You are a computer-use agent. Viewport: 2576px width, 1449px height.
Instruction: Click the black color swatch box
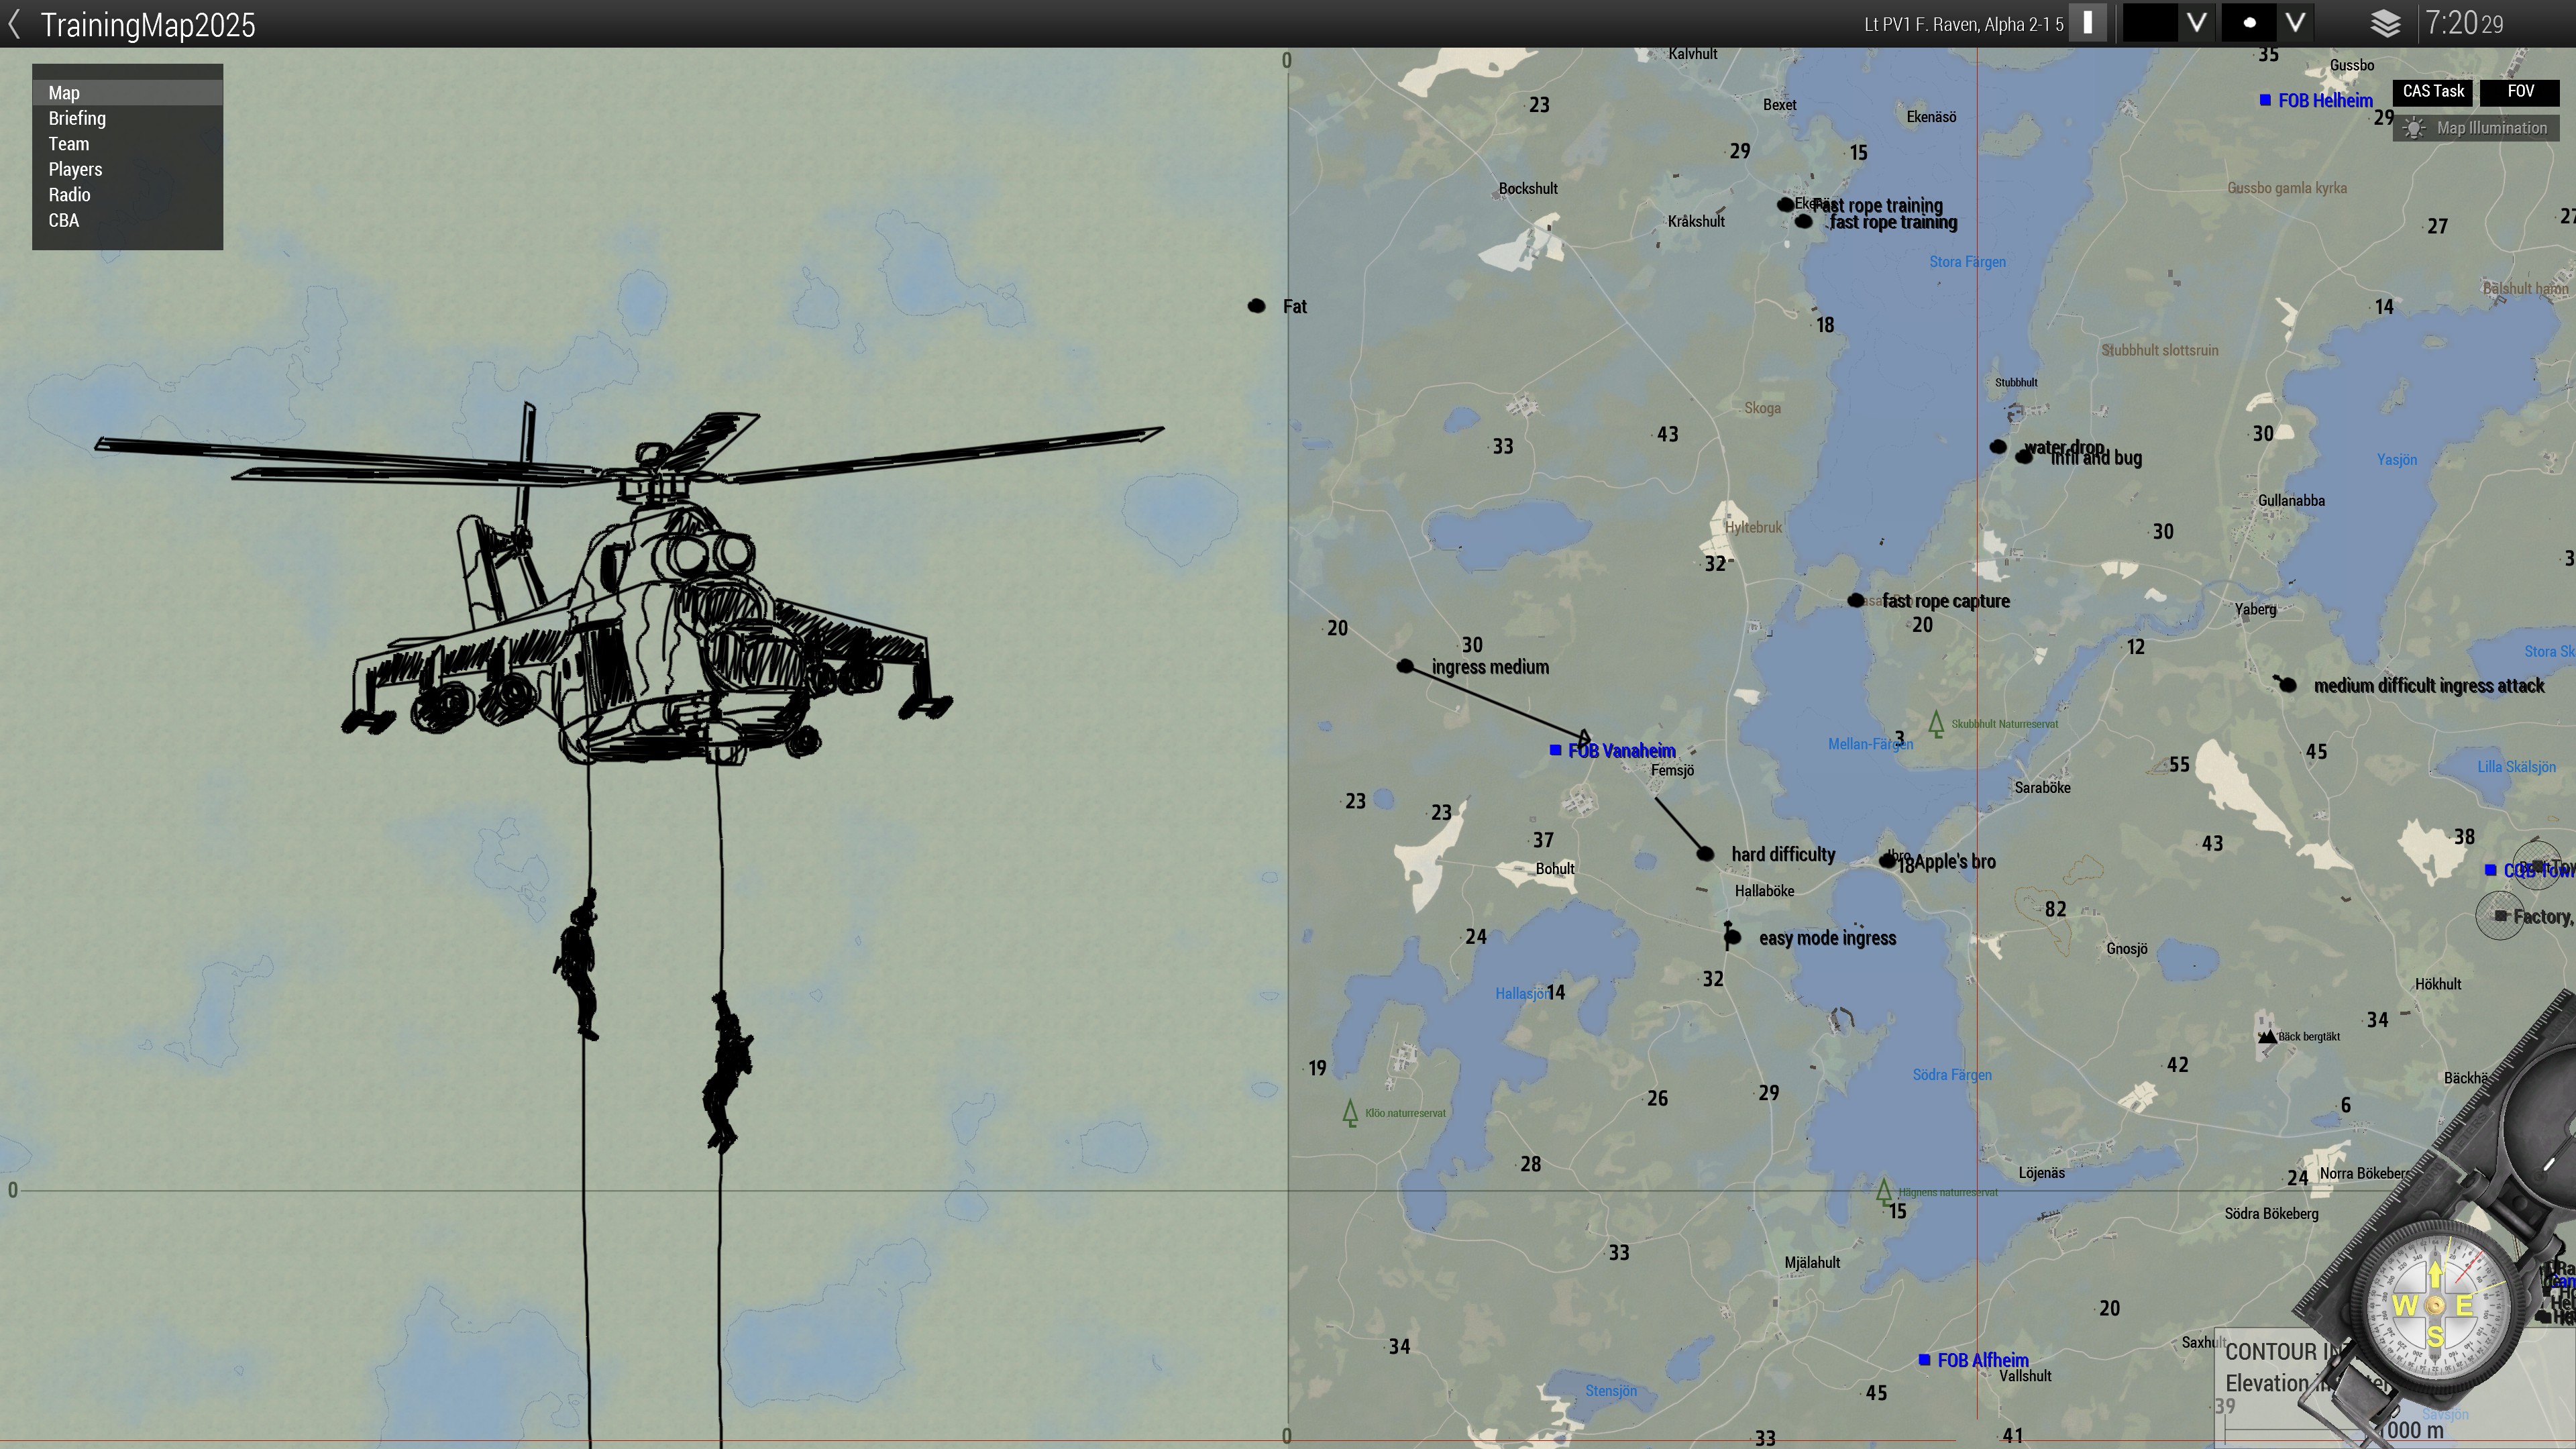[x=2150, y=23]
